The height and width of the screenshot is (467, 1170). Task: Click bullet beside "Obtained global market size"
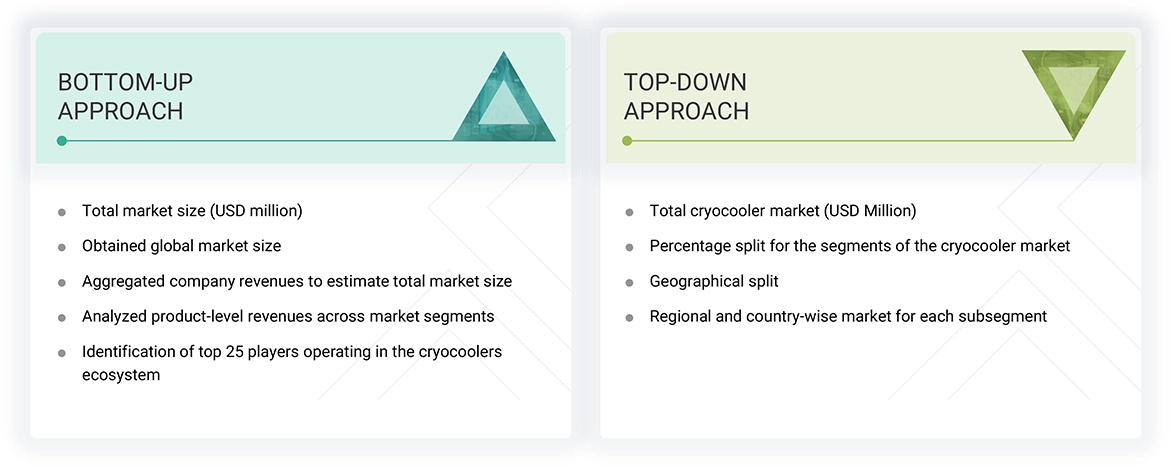[x=62, y=247]
